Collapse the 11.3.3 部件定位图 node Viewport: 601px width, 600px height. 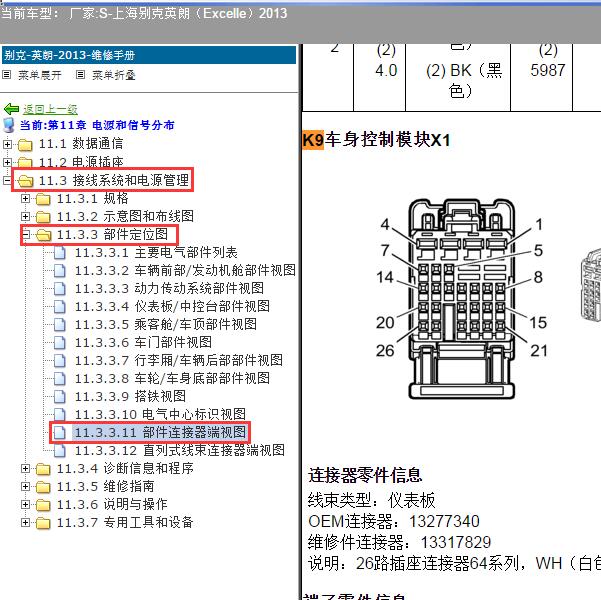click(25, 234)
